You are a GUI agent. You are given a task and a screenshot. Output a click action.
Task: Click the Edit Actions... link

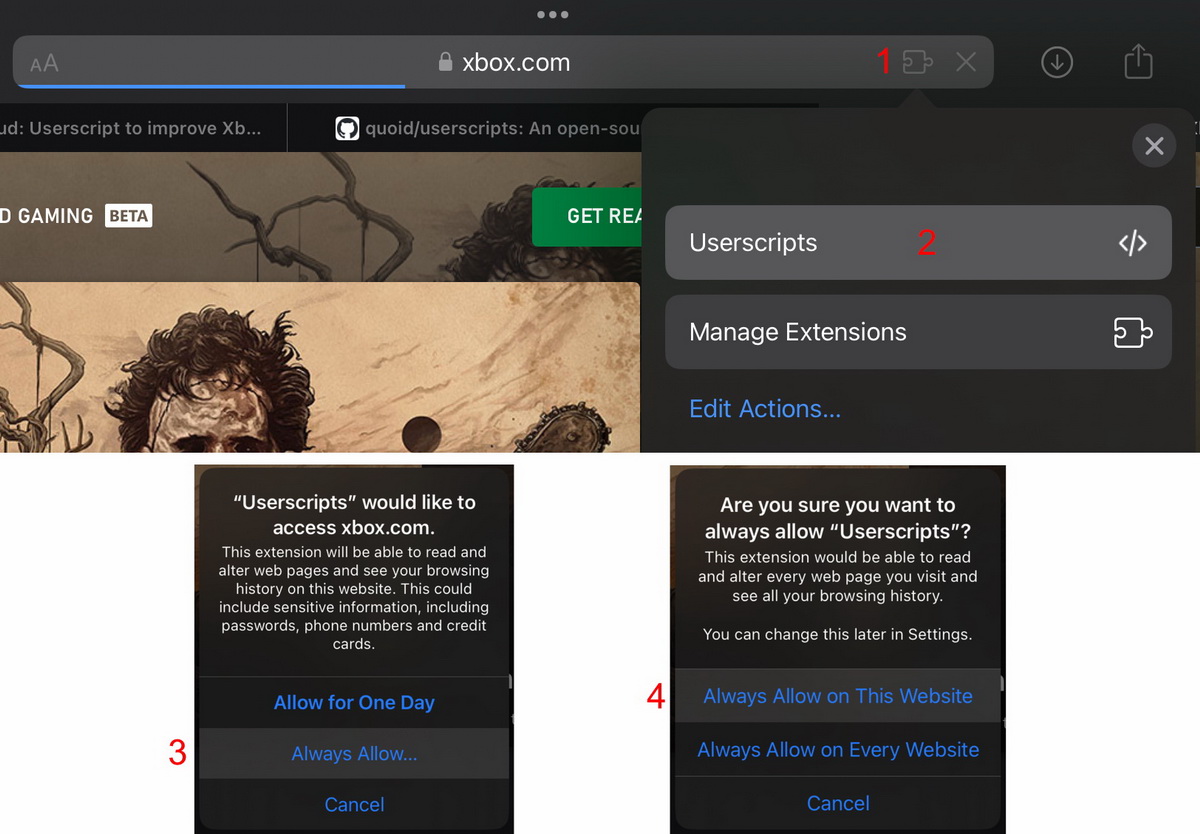tap(765, 409)
